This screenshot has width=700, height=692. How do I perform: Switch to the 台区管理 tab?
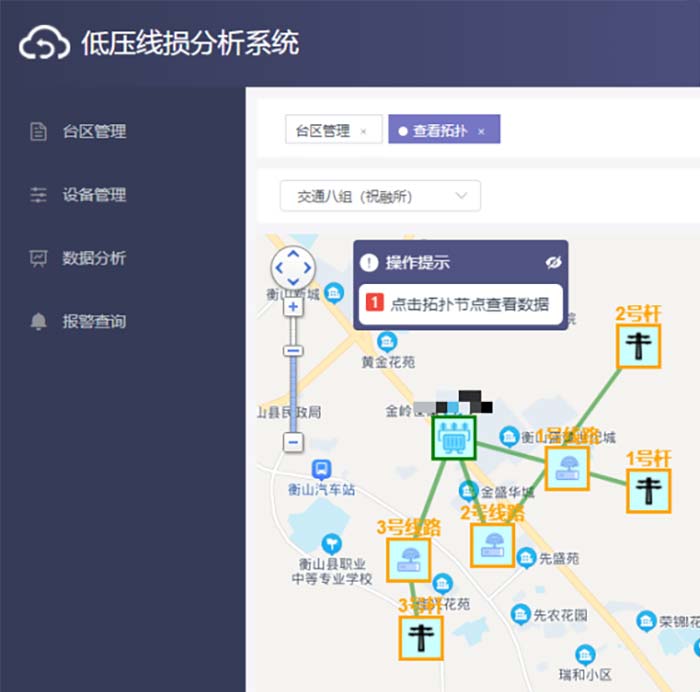pos(323,130)
